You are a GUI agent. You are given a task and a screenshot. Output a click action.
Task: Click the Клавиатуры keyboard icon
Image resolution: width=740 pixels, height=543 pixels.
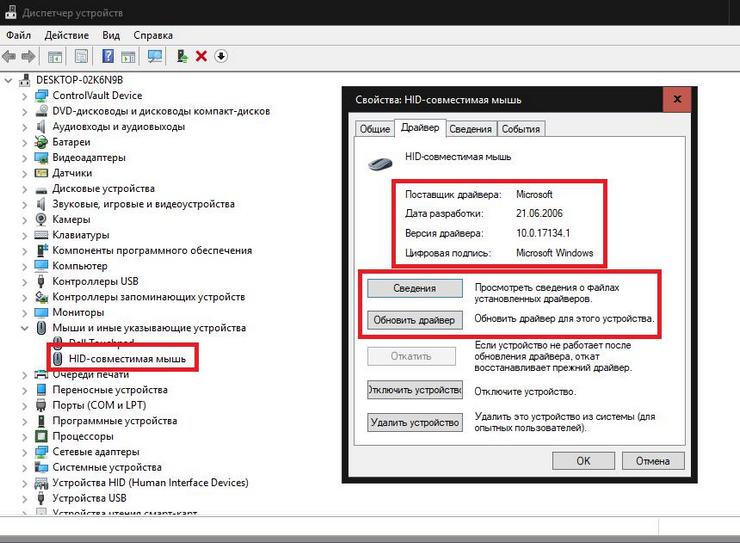click(42, 235)
